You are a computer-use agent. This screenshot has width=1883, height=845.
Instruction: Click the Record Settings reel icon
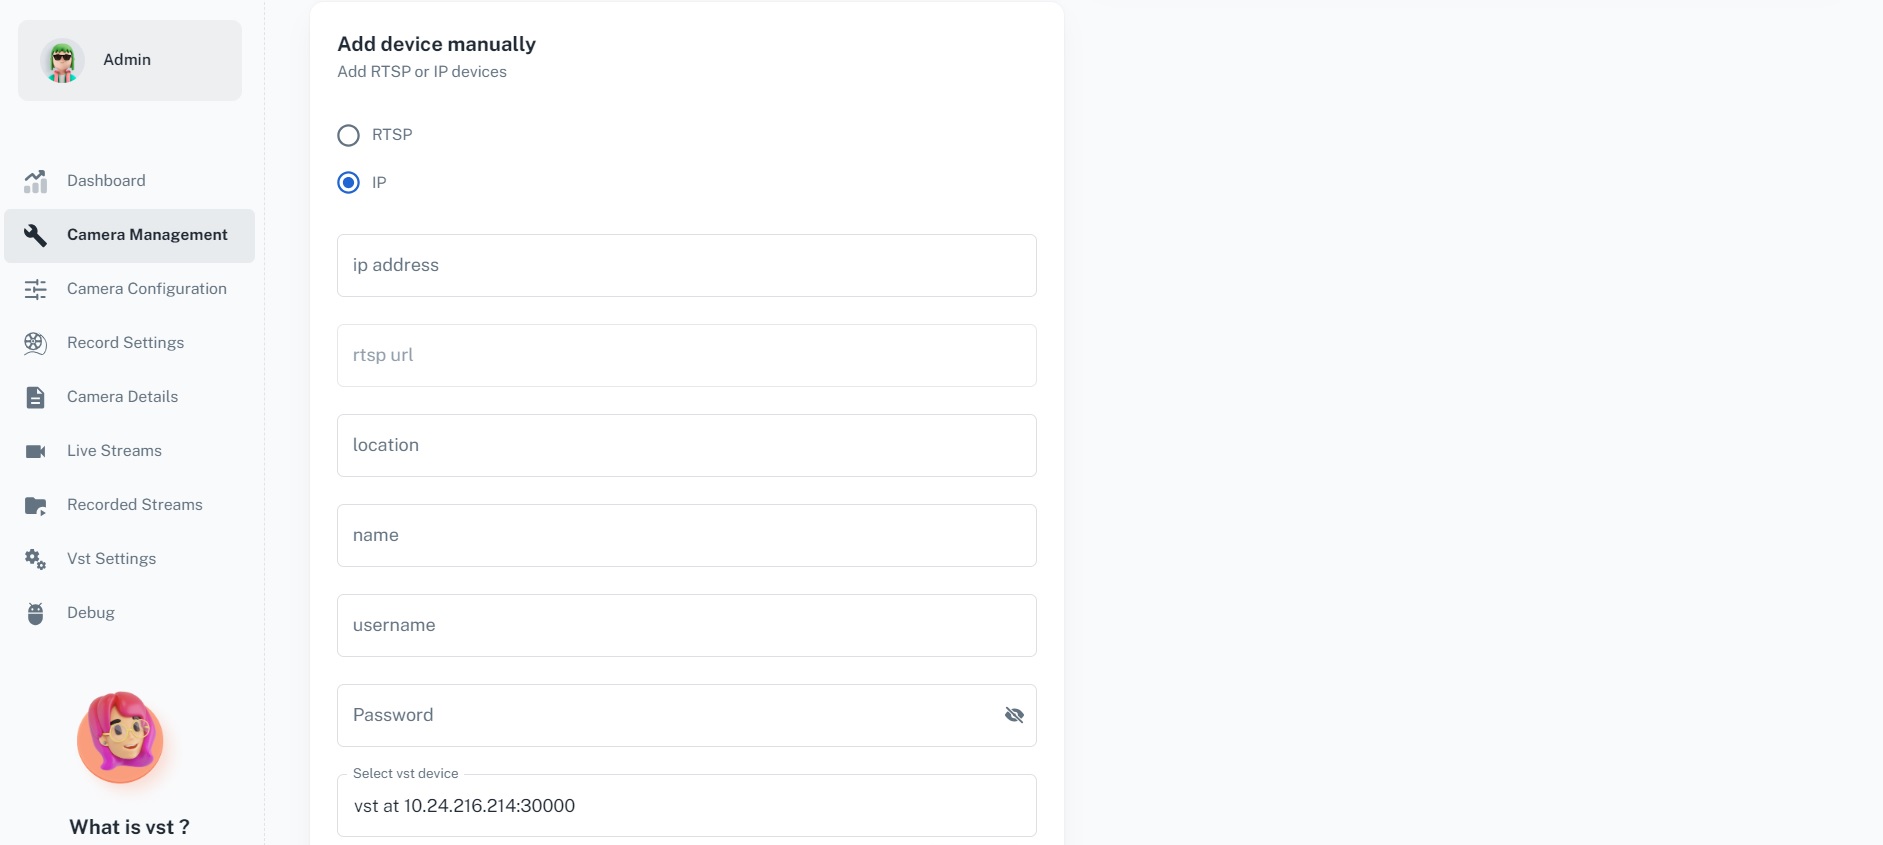pyautogui.click(x=36, y=343)
